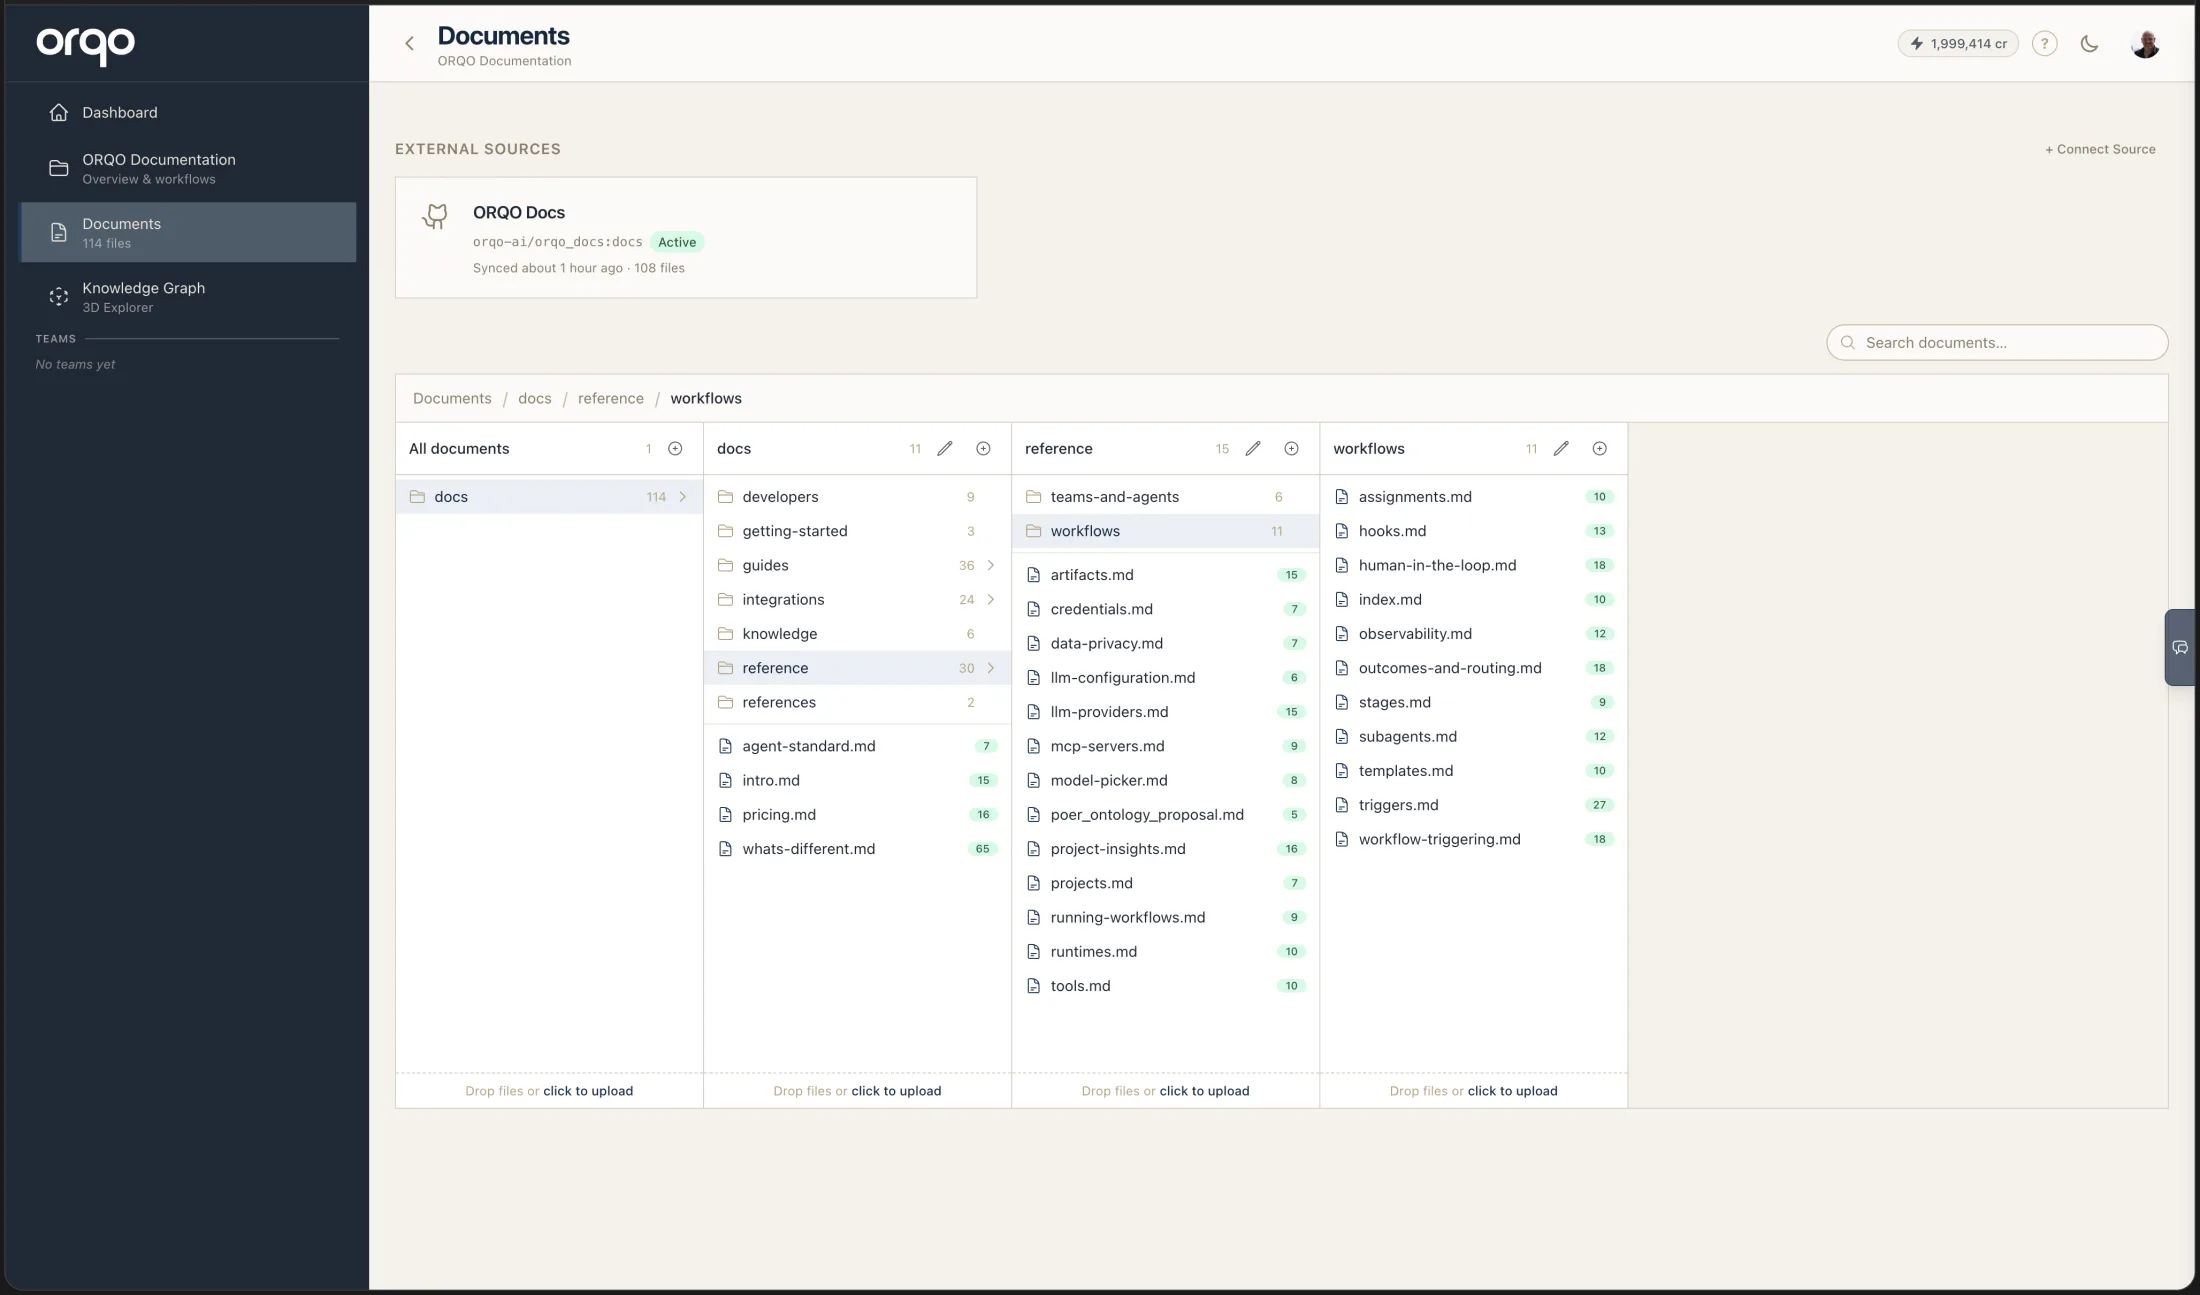Open the user avatar menu
The image size is (2200, 1295).
click(x=2145, y=43)
